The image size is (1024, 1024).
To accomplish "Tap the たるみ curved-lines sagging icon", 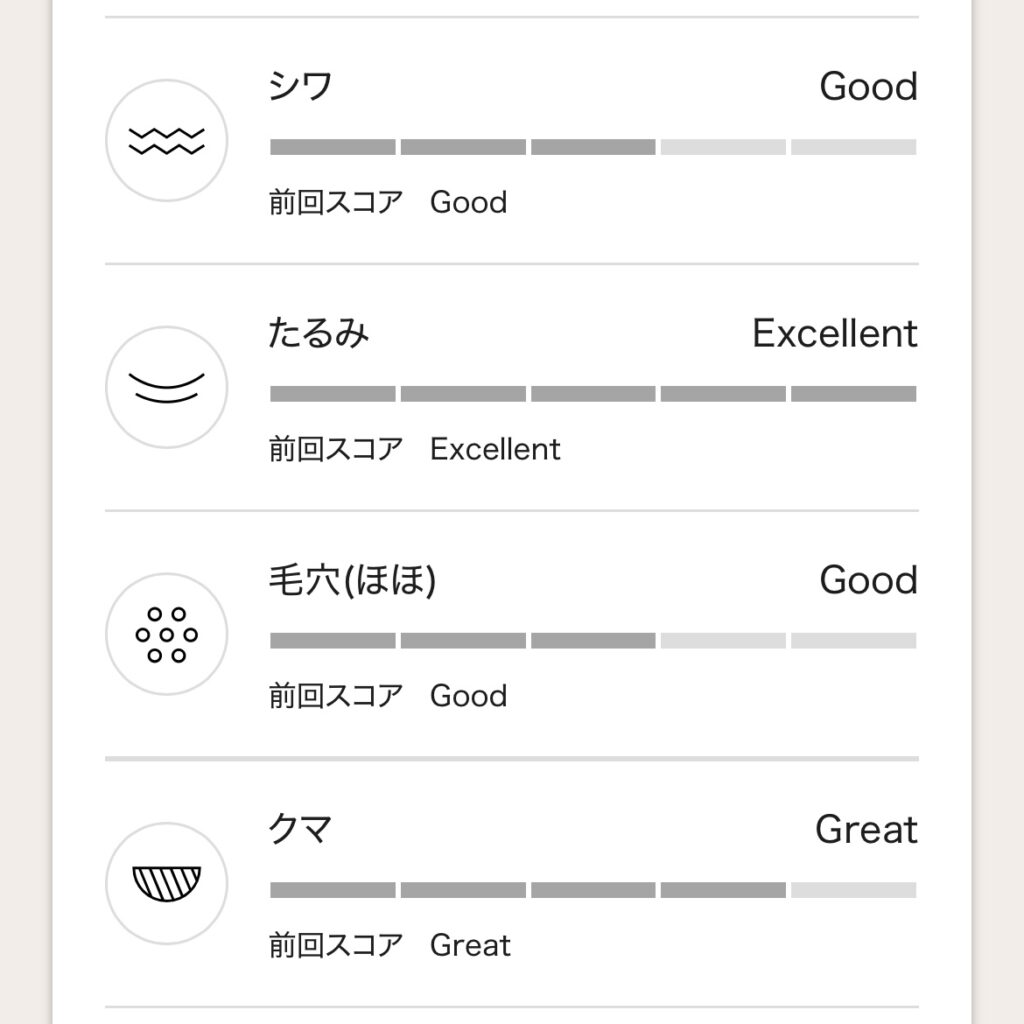I will (166, 387).
